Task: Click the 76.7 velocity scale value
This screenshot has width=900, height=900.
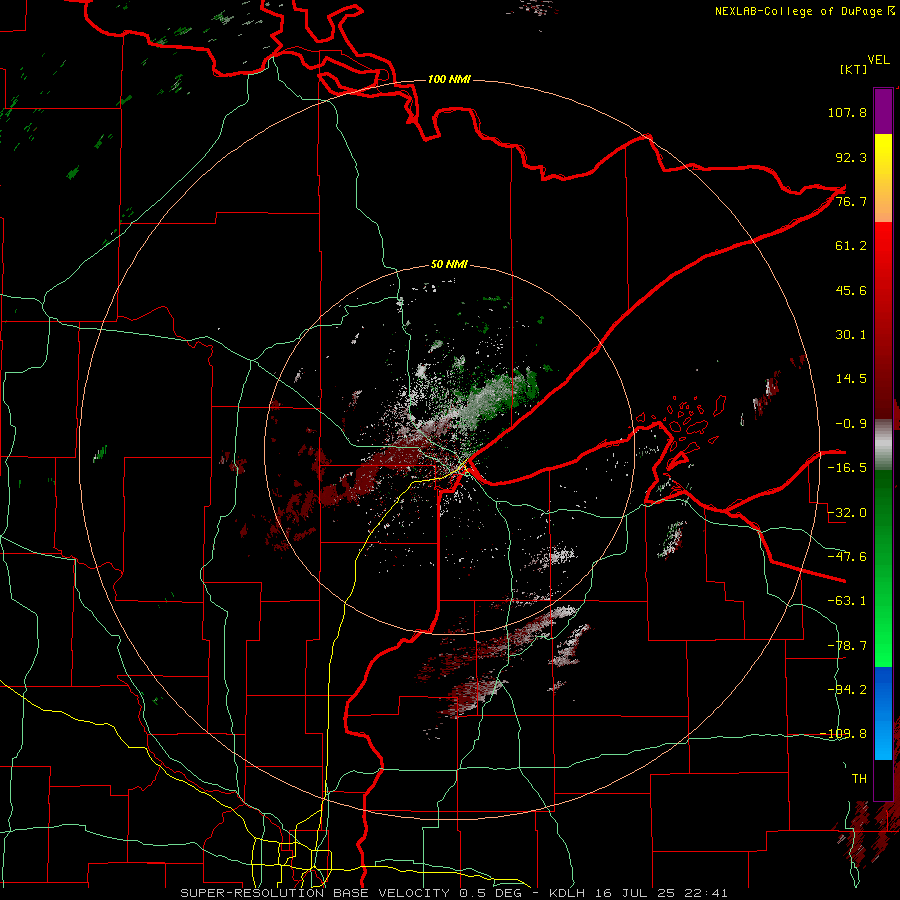Action: point(851,201)
